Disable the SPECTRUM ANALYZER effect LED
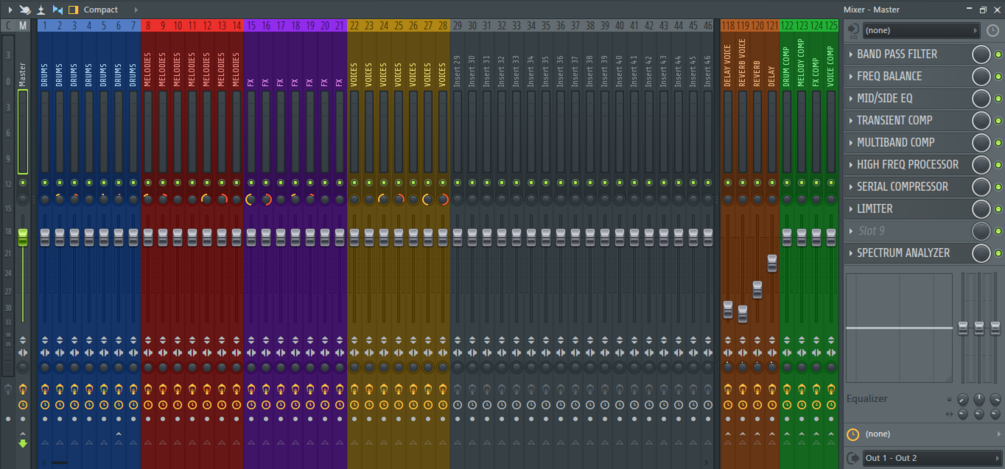 tap(998, 254)
